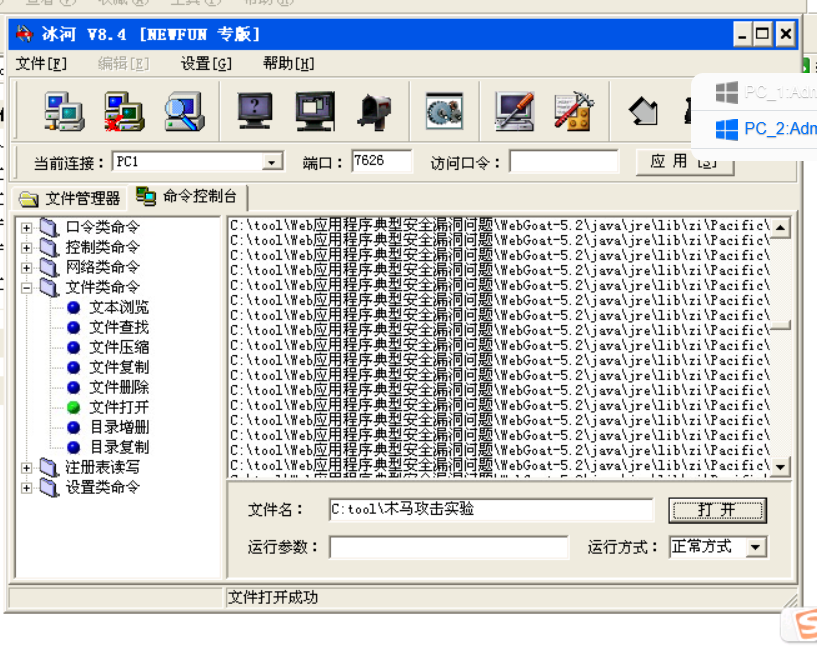Viewport: 817px width, 659px height.
Task: Click the 文件名 path input field
Action: [491, 509]
